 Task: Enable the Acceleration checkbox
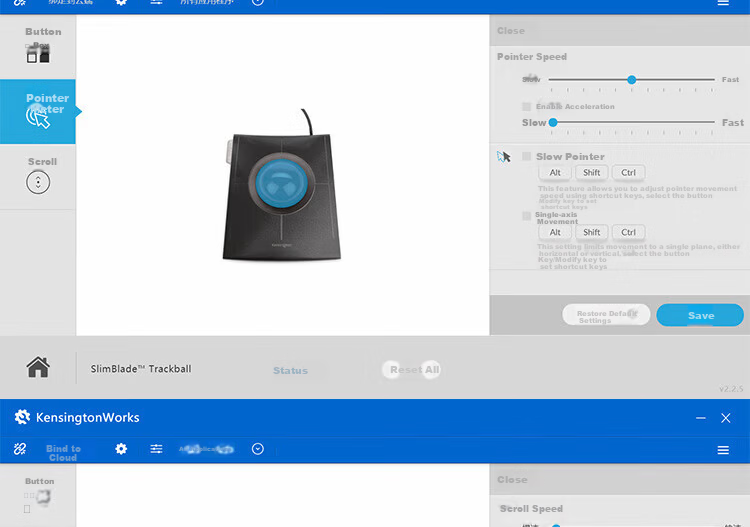526,106
